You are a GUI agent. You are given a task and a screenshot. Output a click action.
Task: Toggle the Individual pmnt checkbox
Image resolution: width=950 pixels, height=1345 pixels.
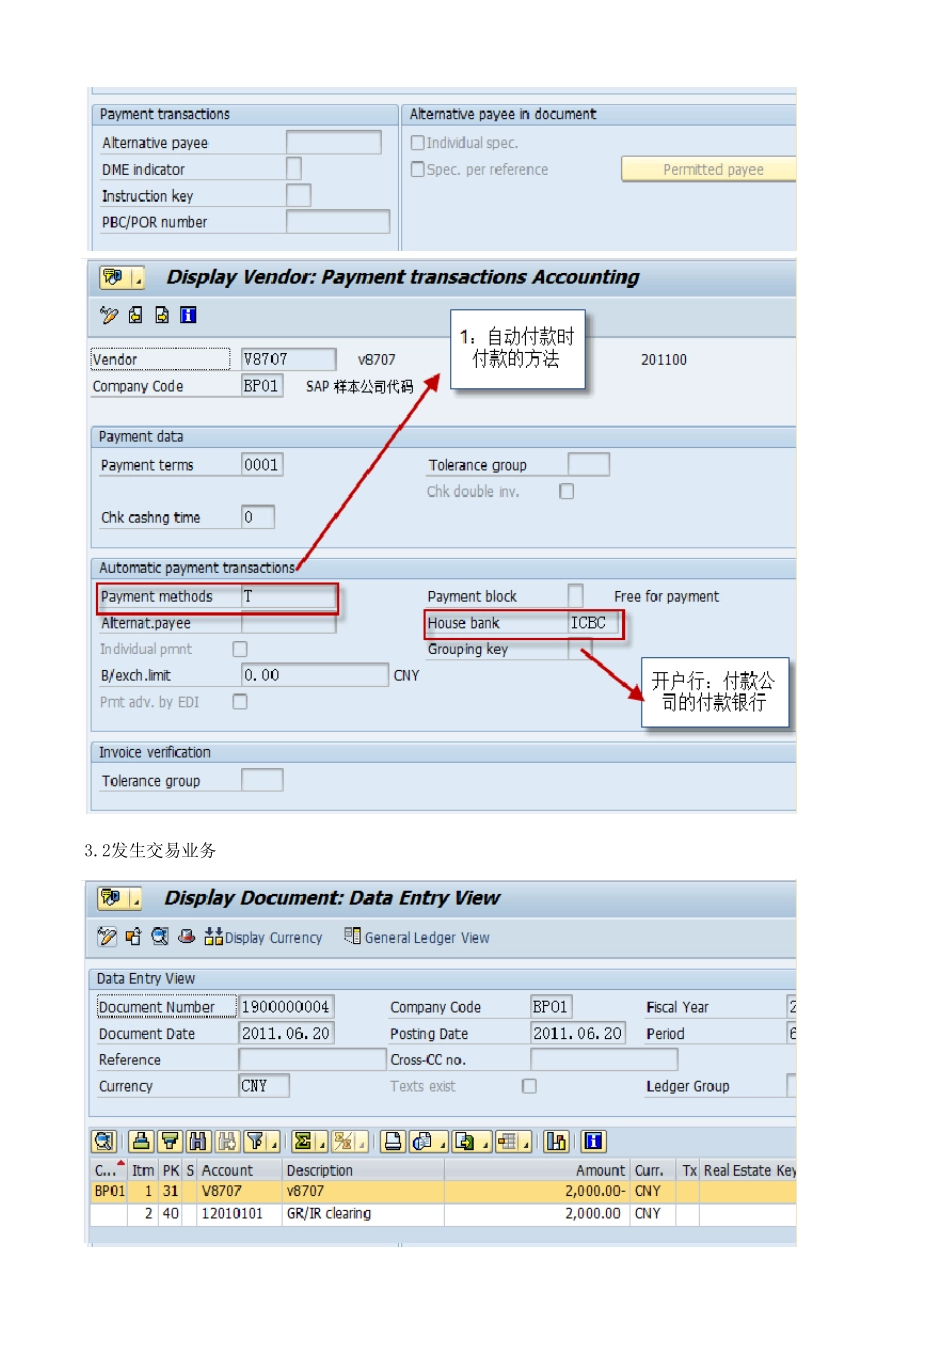click(x=240, y=649)
